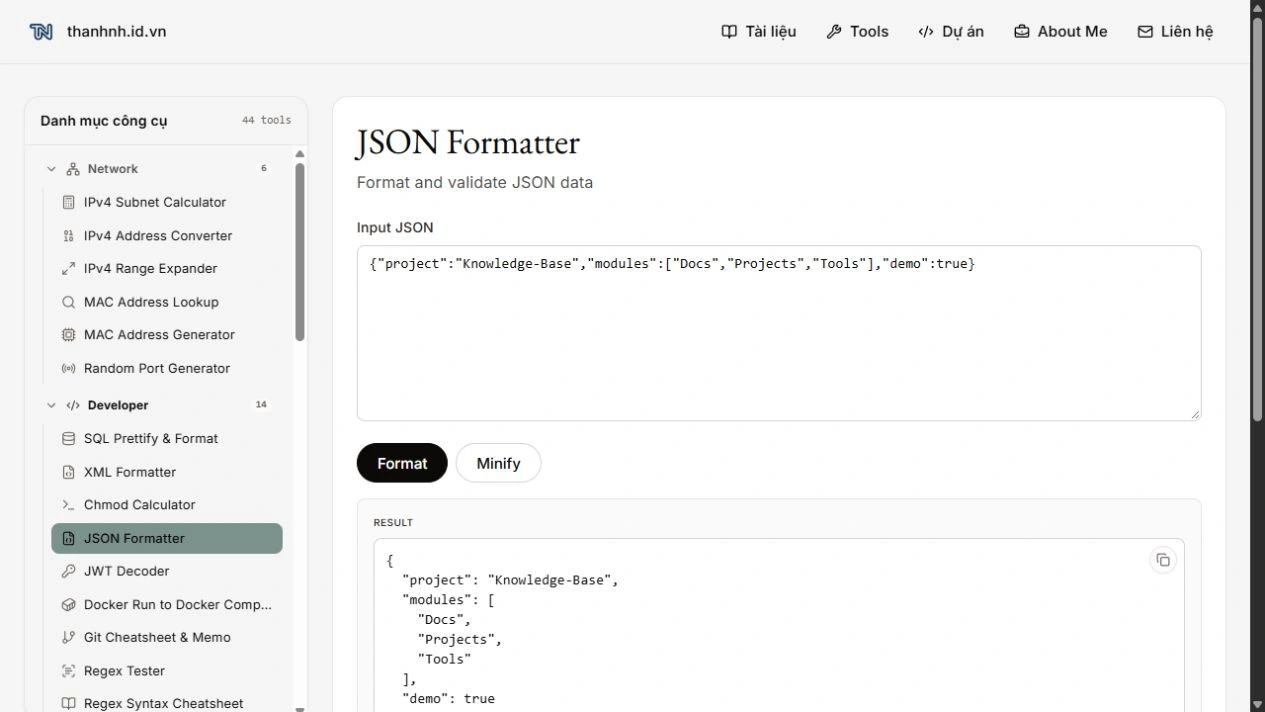The image size is (1265, 712).
Task: Go to the Dự án page
Action: (x=951, y=32)
